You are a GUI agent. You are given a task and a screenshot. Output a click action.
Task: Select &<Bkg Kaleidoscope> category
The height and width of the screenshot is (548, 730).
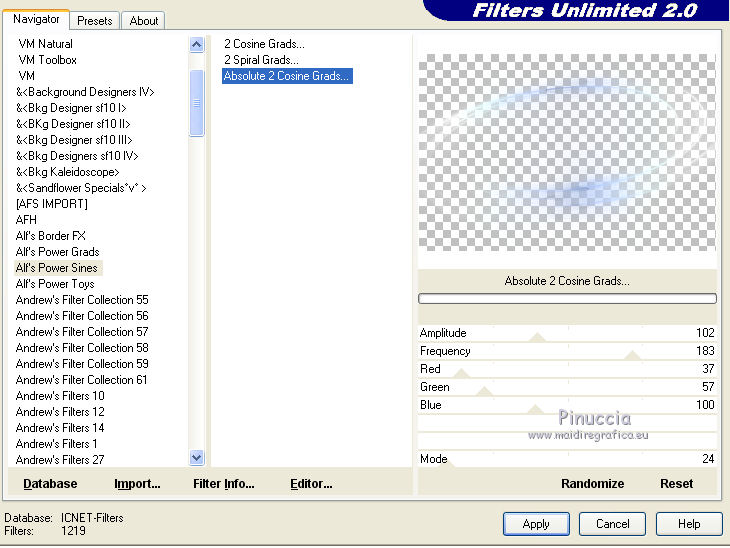pos(68,172)
